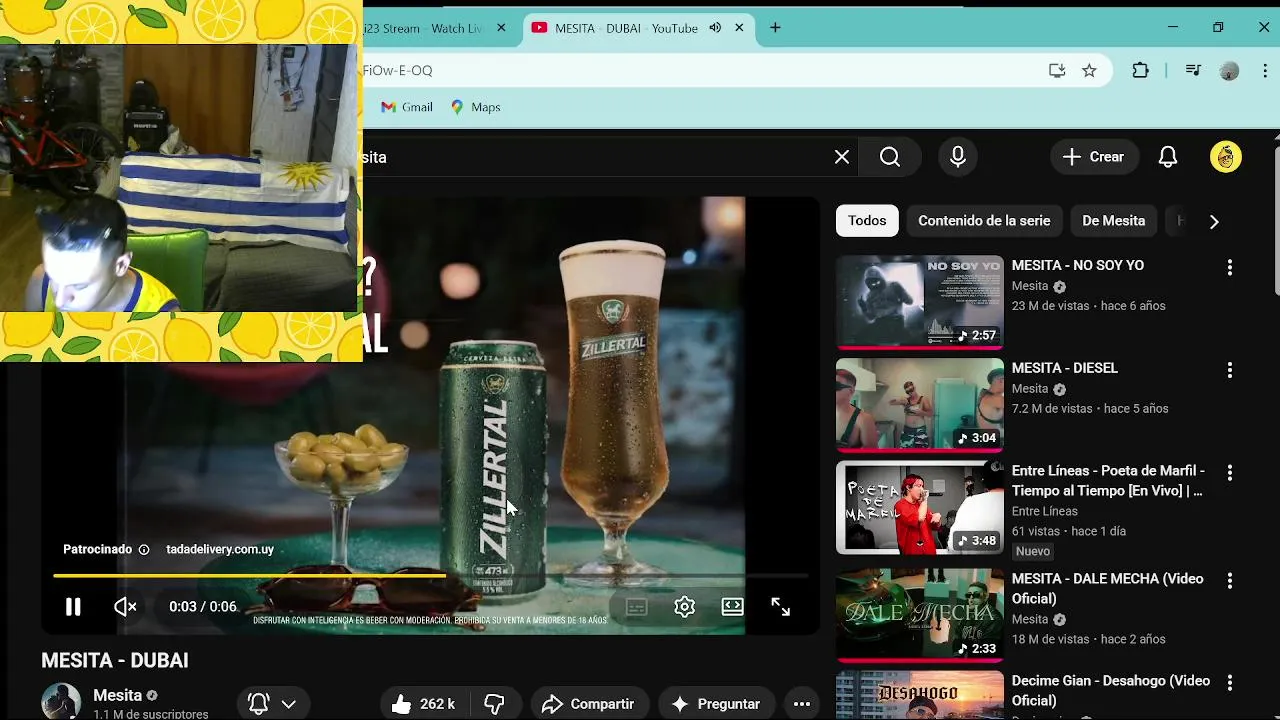Select the Todos filter chip
Image resolution: width=1280 pixels, height=720 pixels.
pos(867,221)
